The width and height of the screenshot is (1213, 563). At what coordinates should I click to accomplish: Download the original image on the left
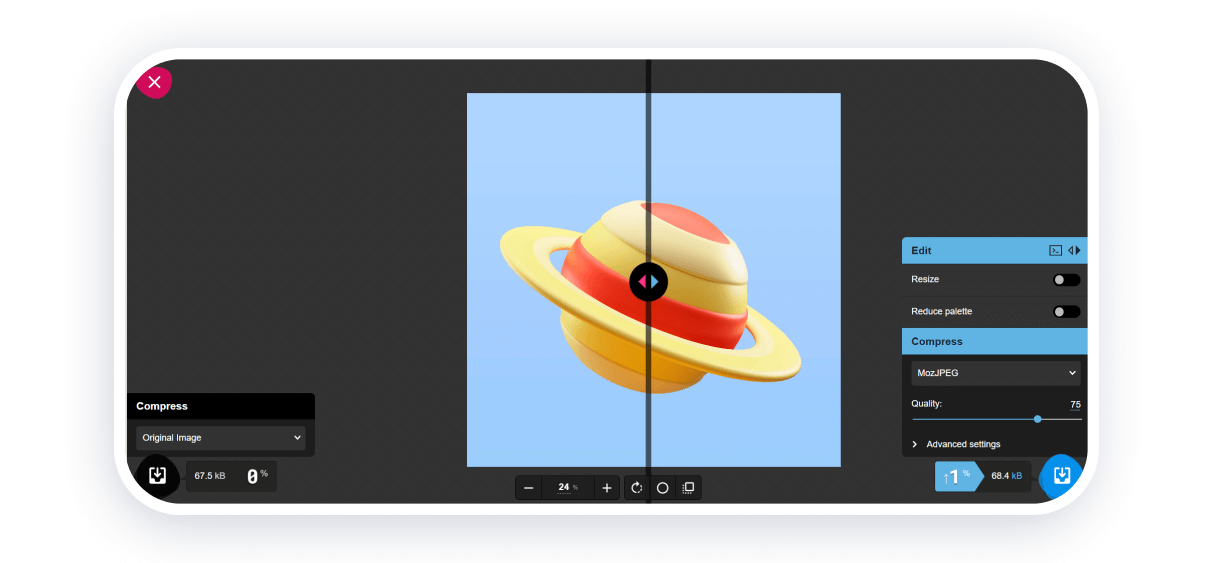click(x=157, y=476)
